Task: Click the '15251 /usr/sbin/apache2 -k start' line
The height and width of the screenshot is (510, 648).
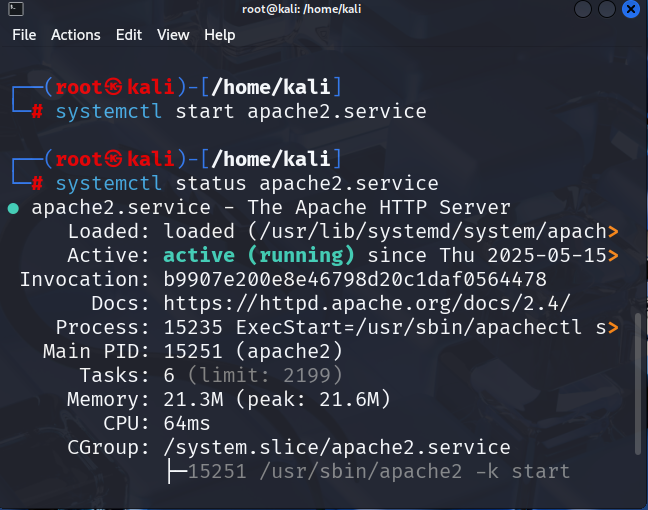Action: tap(379, 472)
